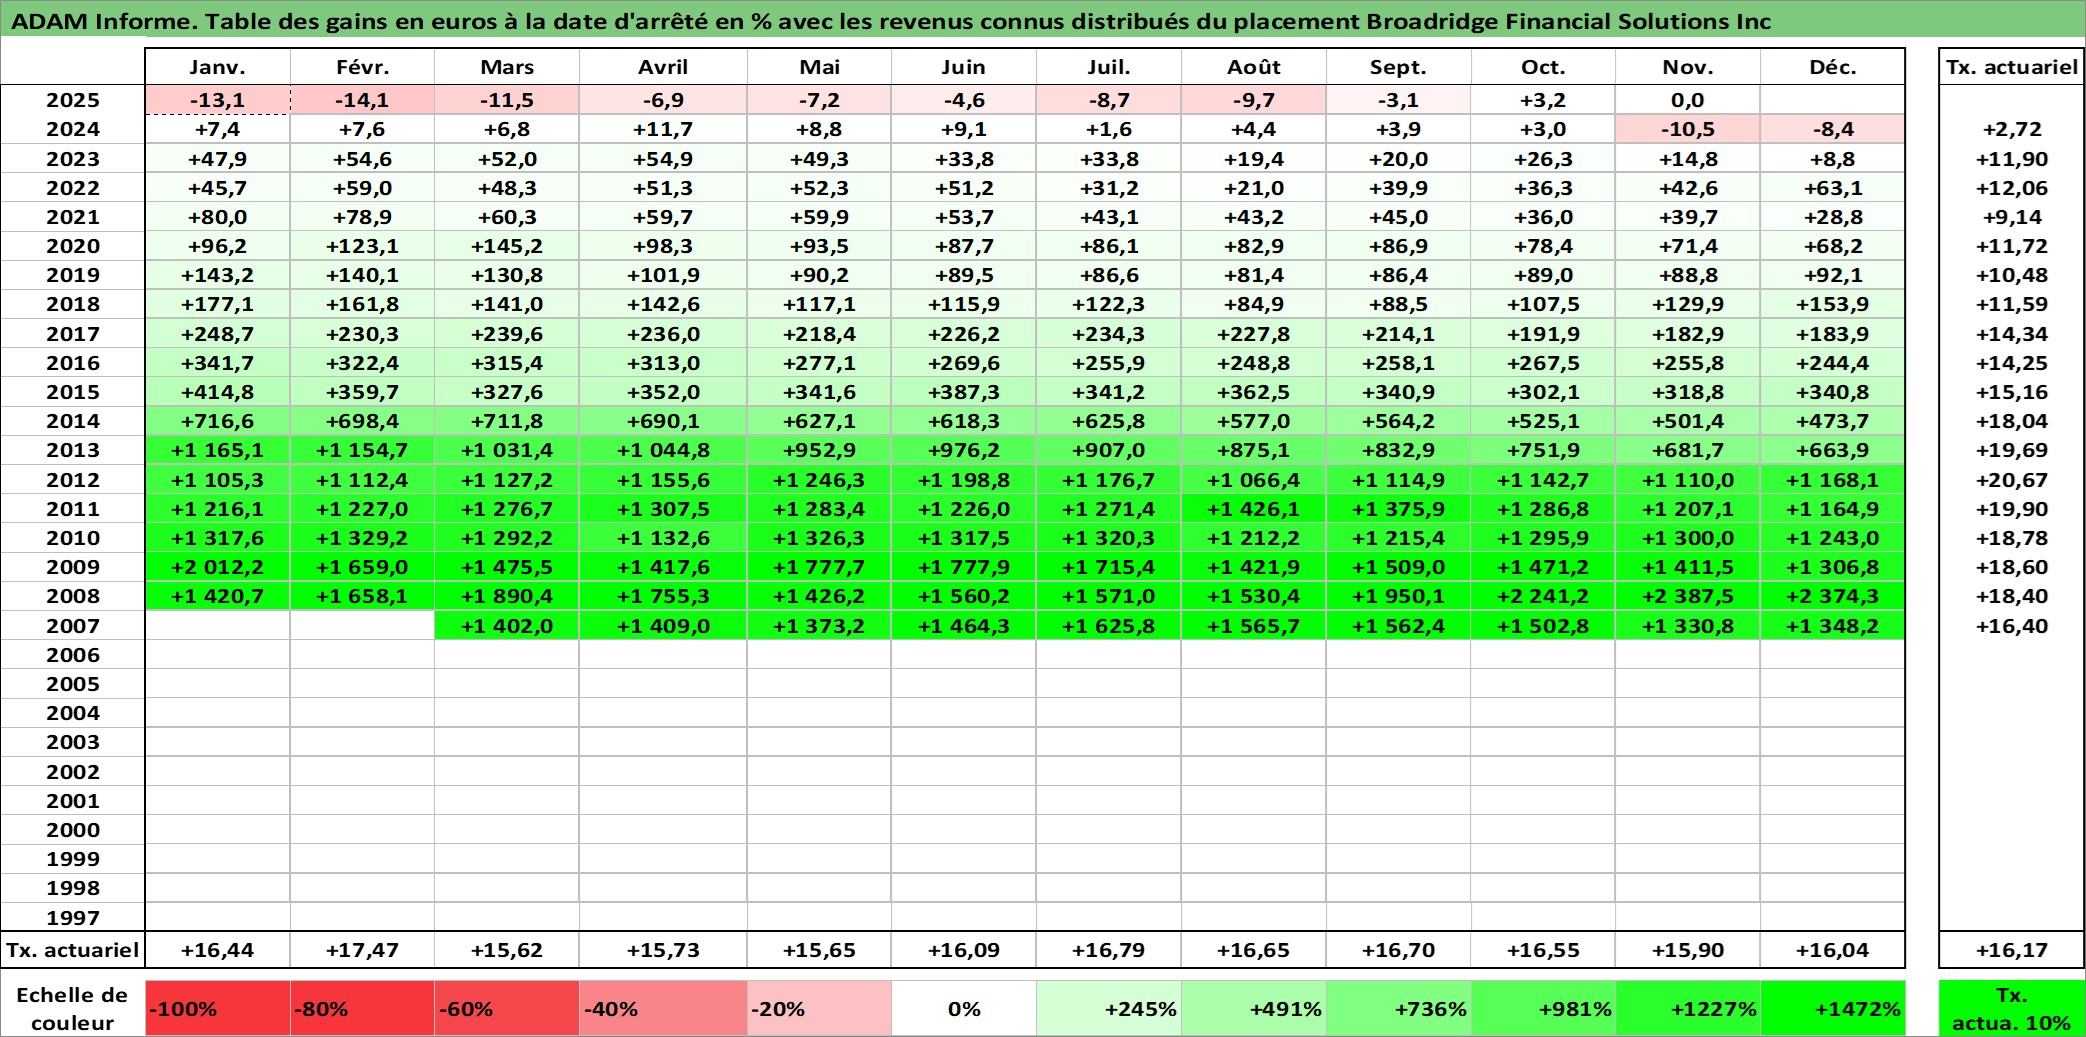Image resolution: width=2086 pixels, height=1037 pixels.
Task: Click the -14,1 cell for February 2025
Action: (x=362, y=100)
